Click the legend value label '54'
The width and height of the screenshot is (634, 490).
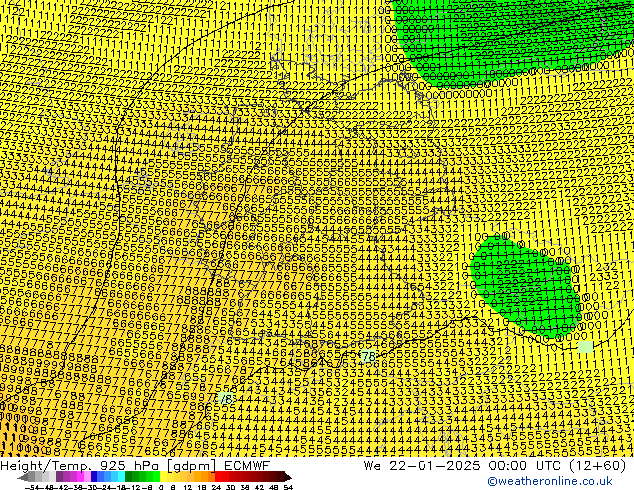click(x=288, y=488)
